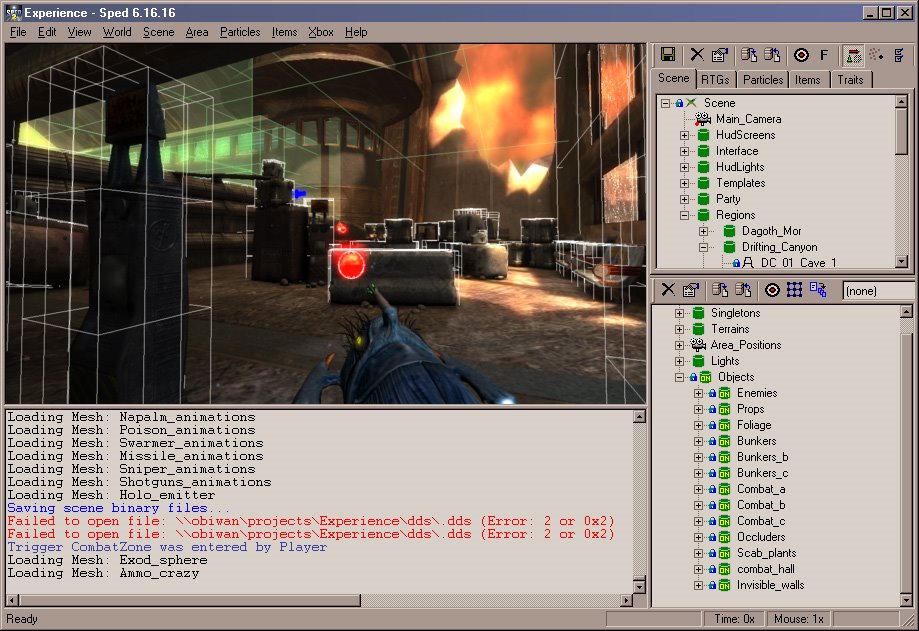Screen dimensions: 919x631
Task: Open the Particles menu in menu bar
Action: [x=239, y=32]
